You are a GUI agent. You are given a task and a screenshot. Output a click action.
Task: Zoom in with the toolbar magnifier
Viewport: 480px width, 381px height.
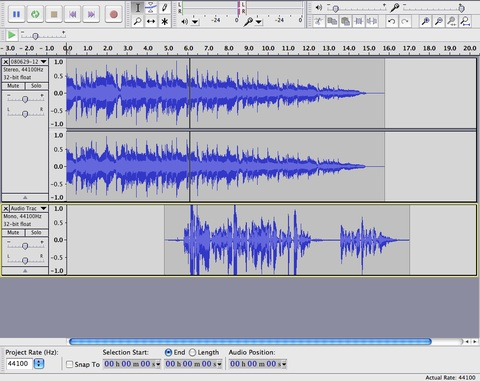click(x=425, y=21)
